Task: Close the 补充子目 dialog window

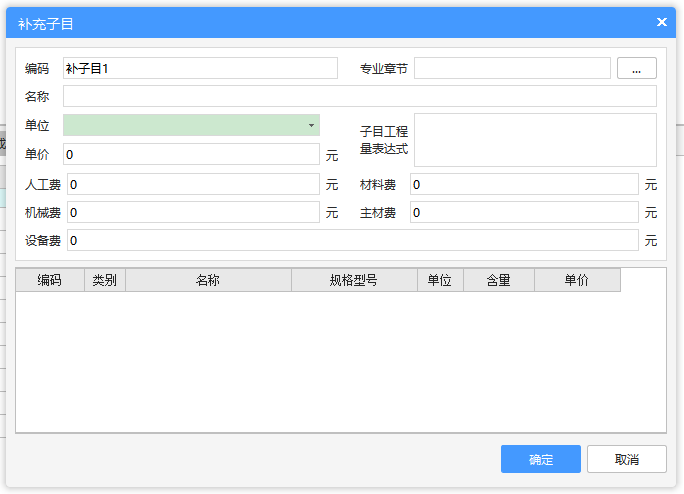Action: pyautogui.click(x=661, y=21)
